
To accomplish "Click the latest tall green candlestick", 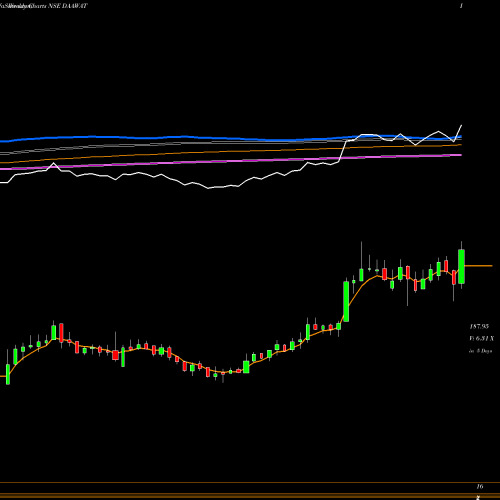I will click(x=461, y=266).
